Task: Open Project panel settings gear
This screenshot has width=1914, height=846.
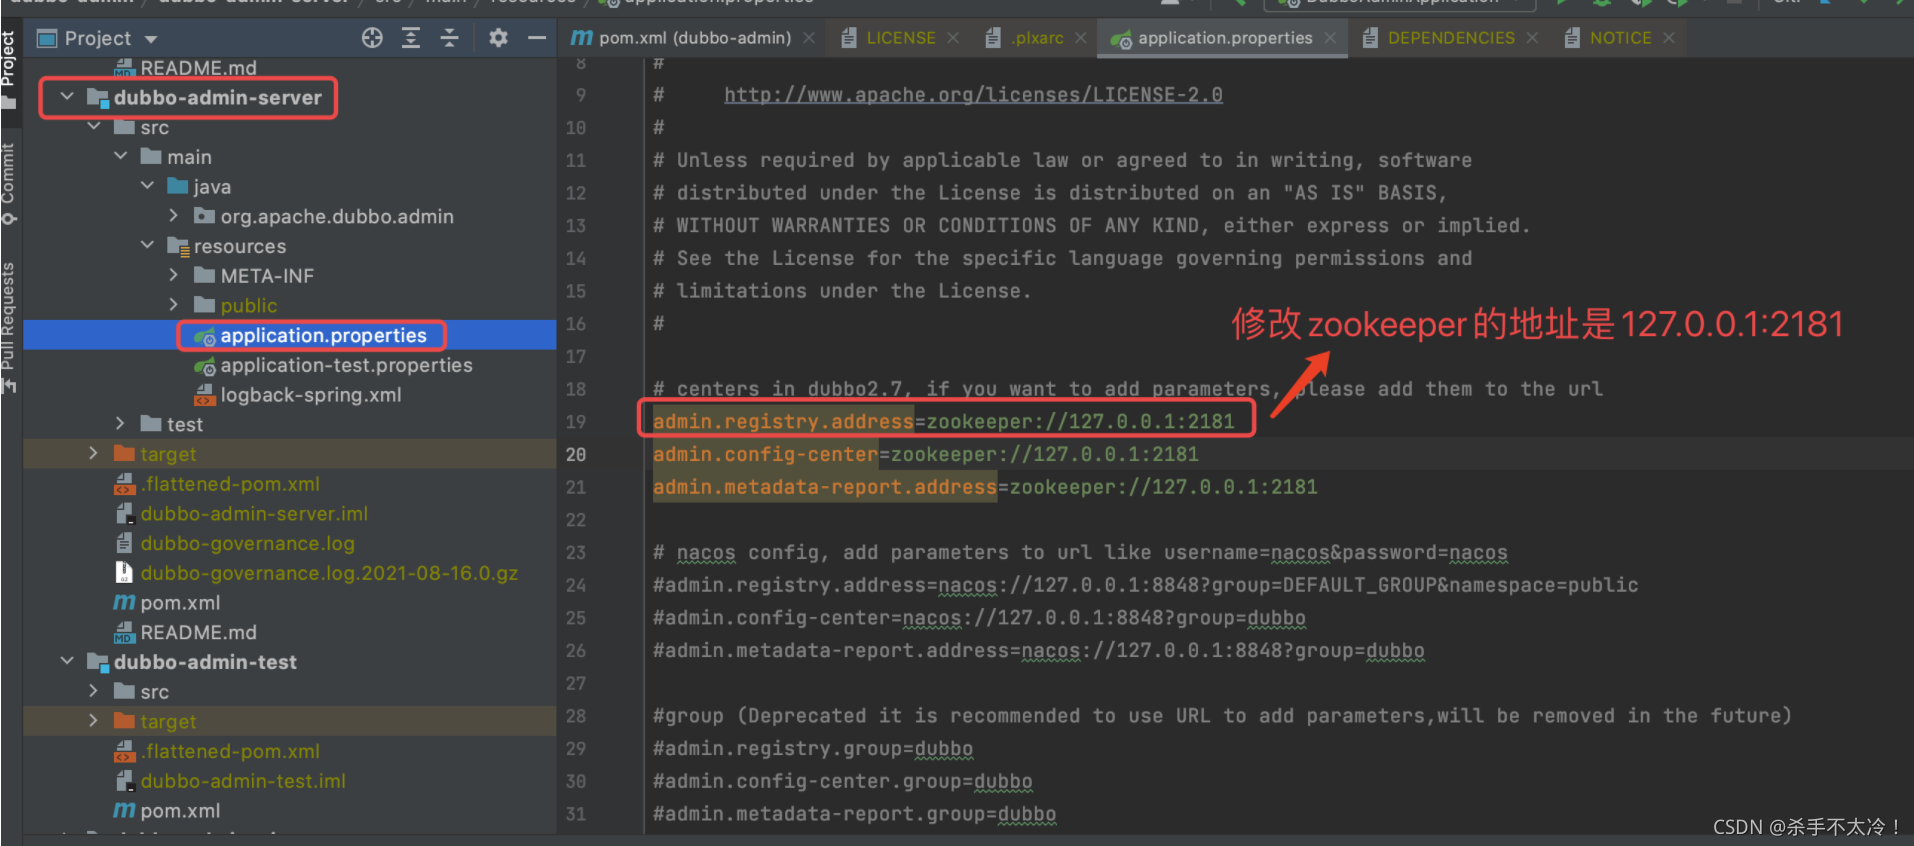Action: [x=498, y=38]
